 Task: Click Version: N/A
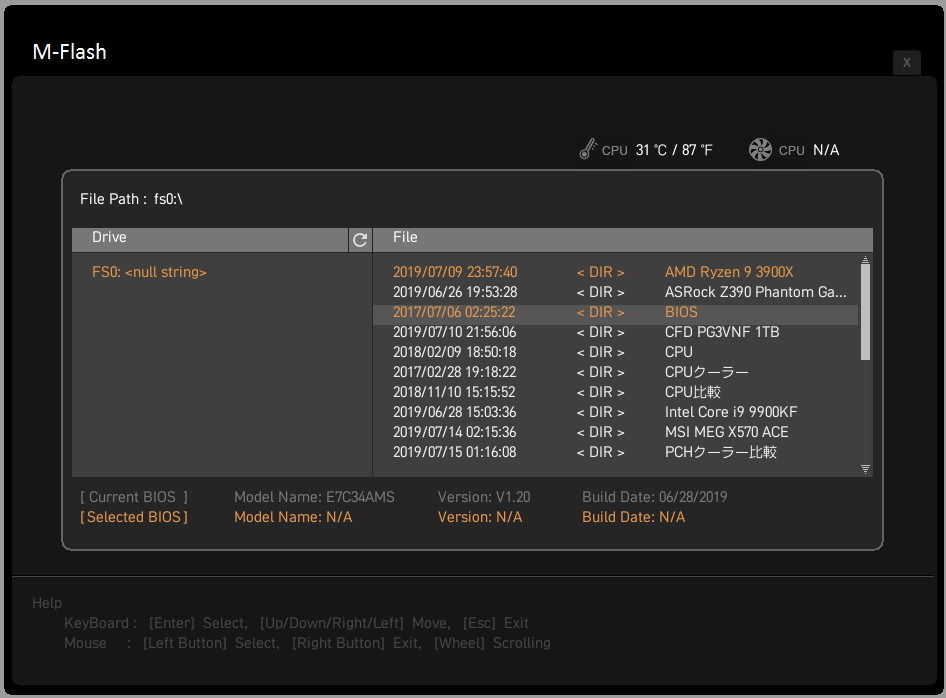coord(480,517)
